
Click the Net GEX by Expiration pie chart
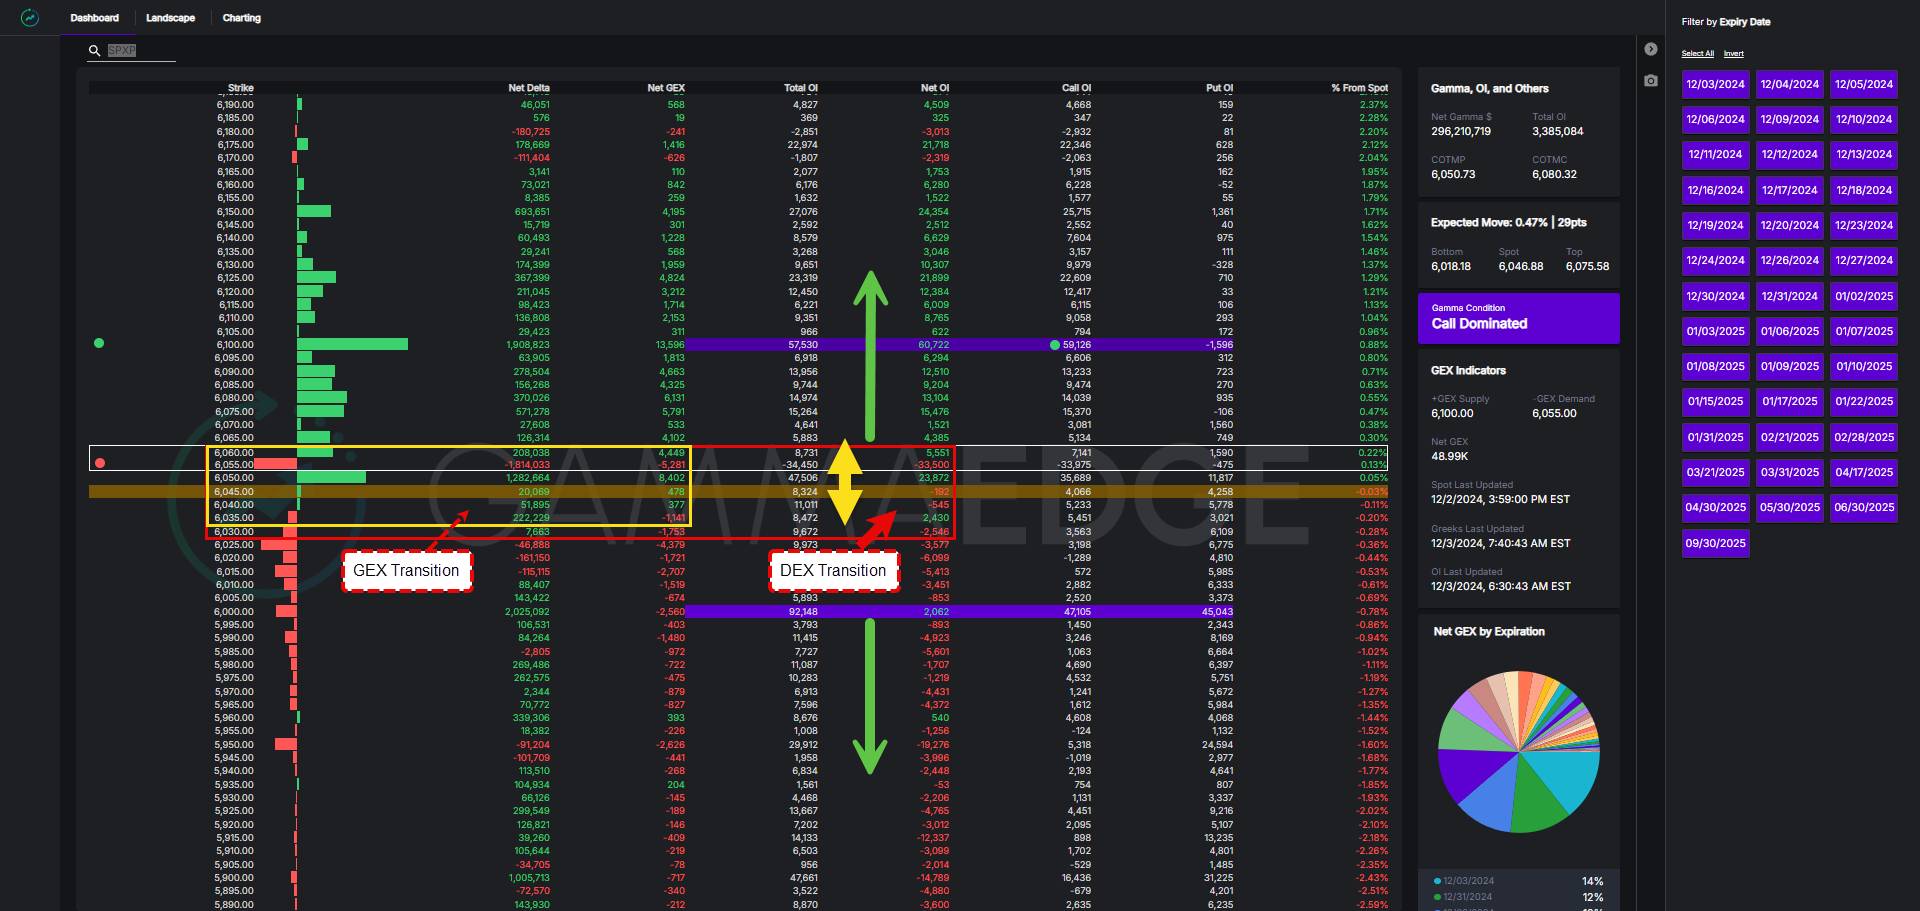click(1518, 752)
